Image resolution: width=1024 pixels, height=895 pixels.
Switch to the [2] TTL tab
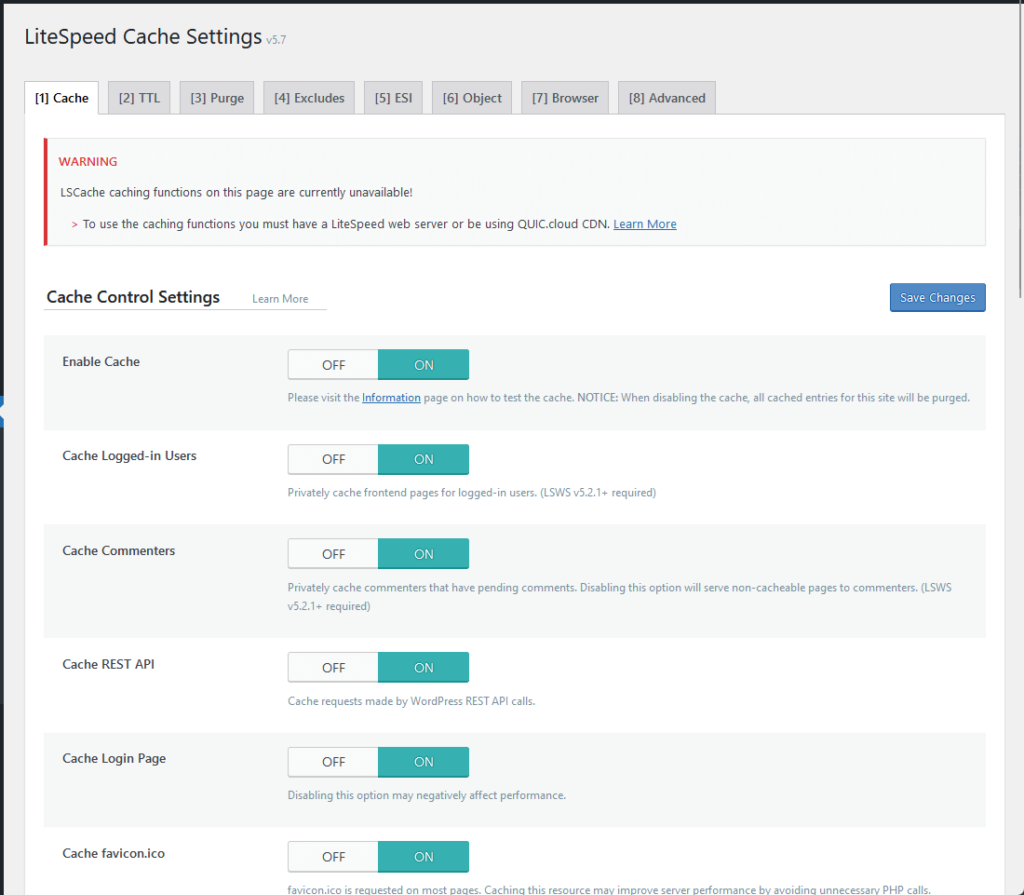[139, 98]
